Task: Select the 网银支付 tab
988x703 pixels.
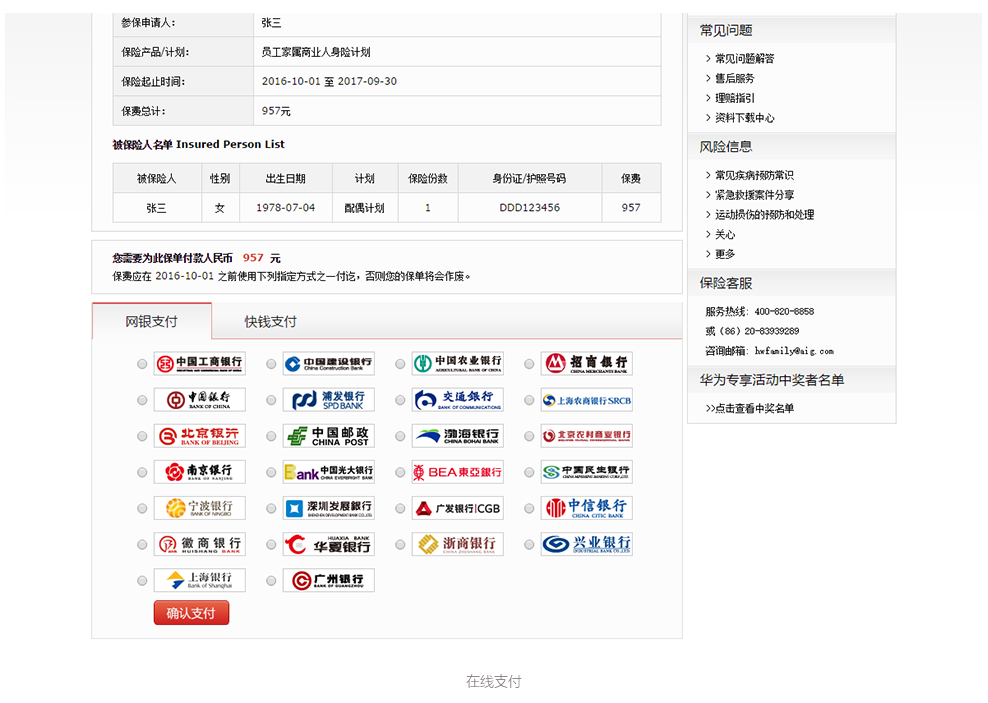Action: 151,322
